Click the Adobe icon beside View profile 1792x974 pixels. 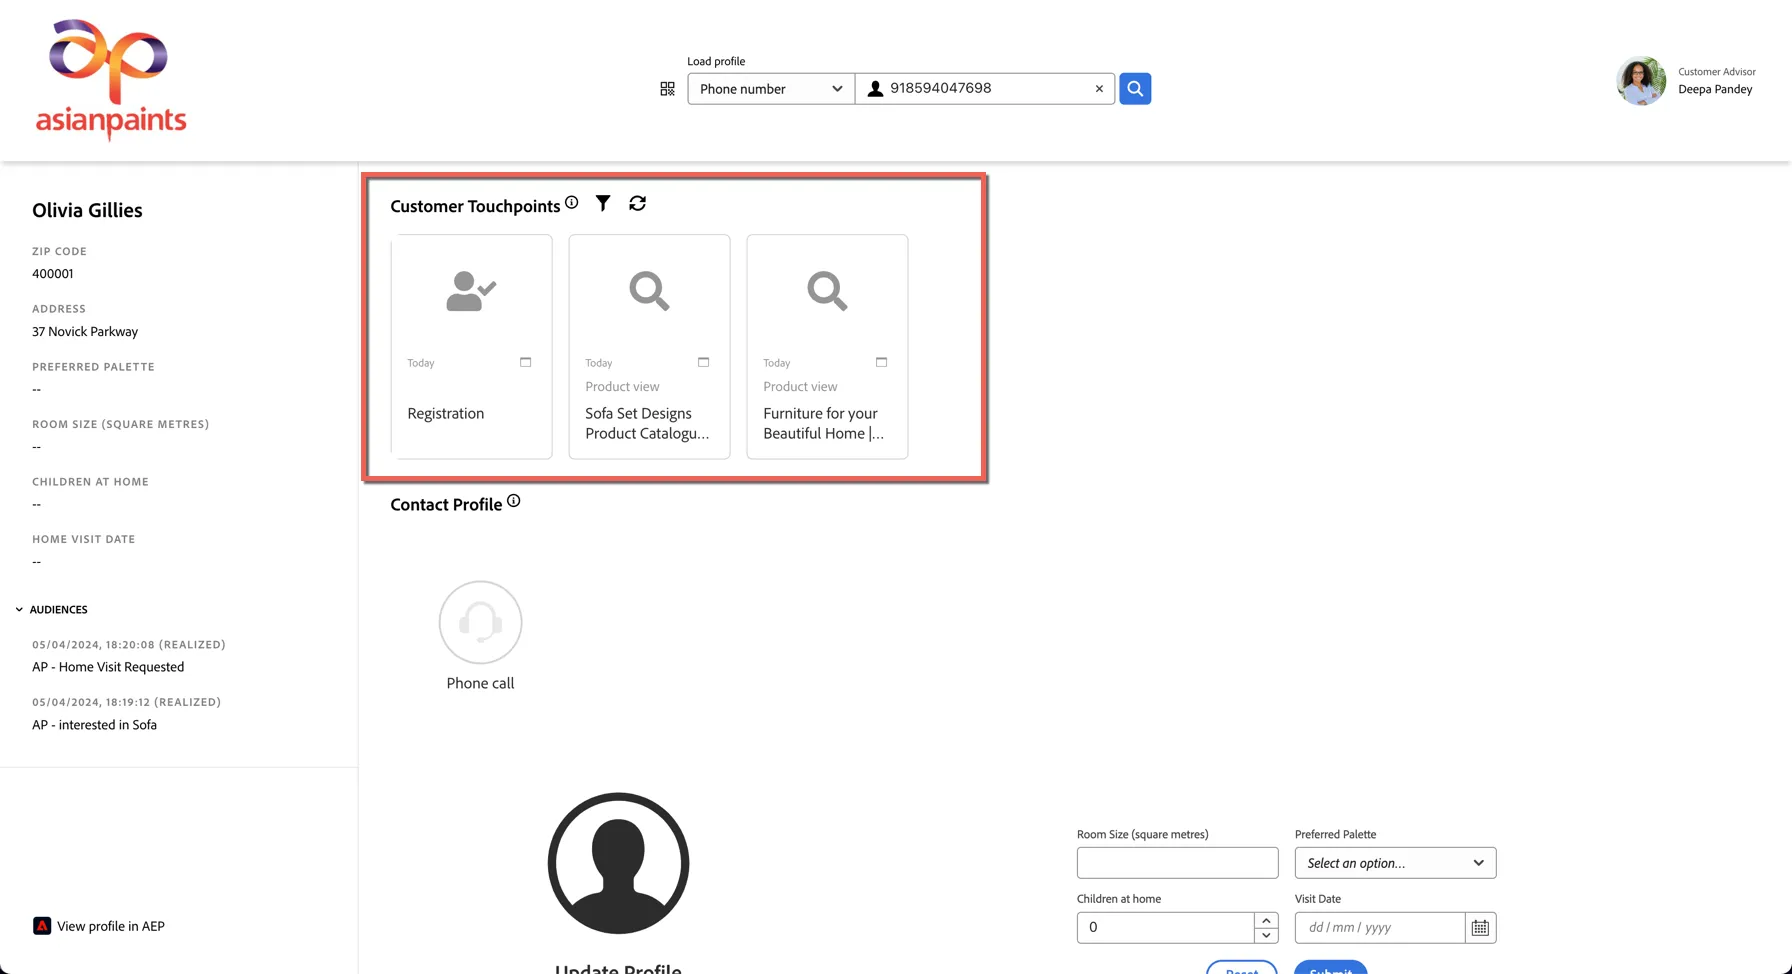[x=42, y=926]
